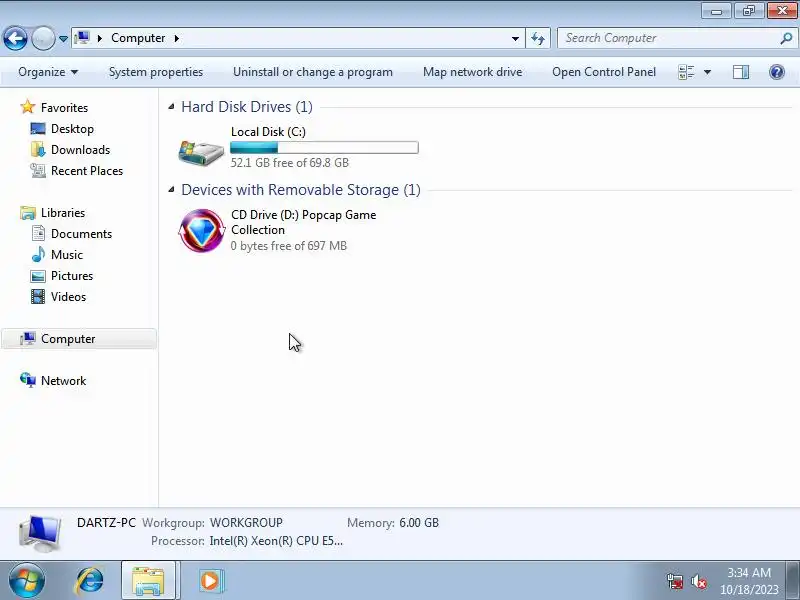
Task: Click the Change your view icon
Action: pos(686,72)
